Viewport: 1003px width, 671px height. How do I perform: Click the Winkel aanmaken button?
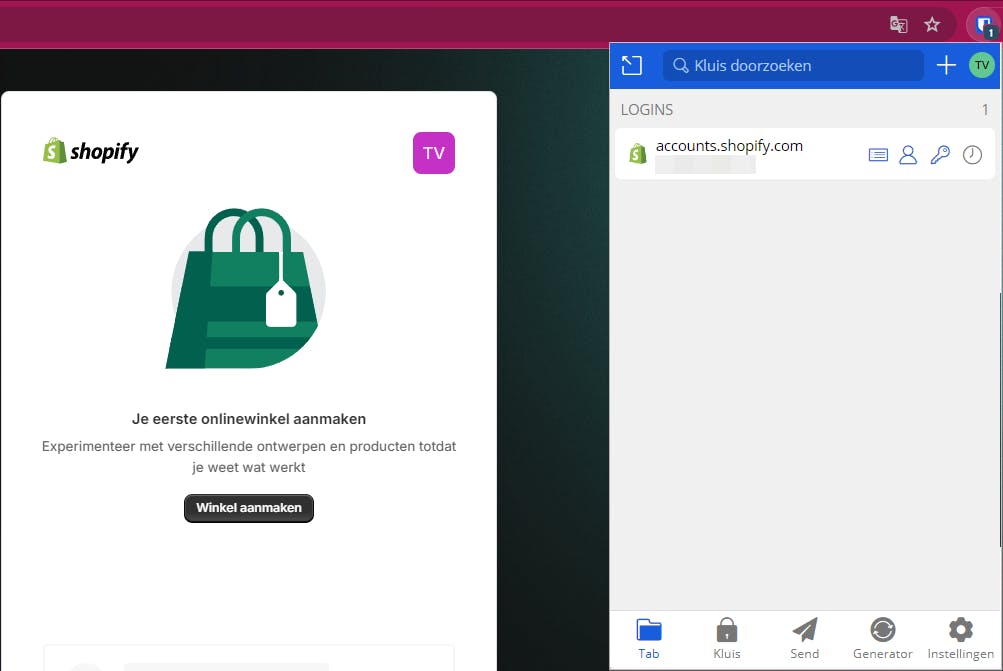tap(249, 508)
